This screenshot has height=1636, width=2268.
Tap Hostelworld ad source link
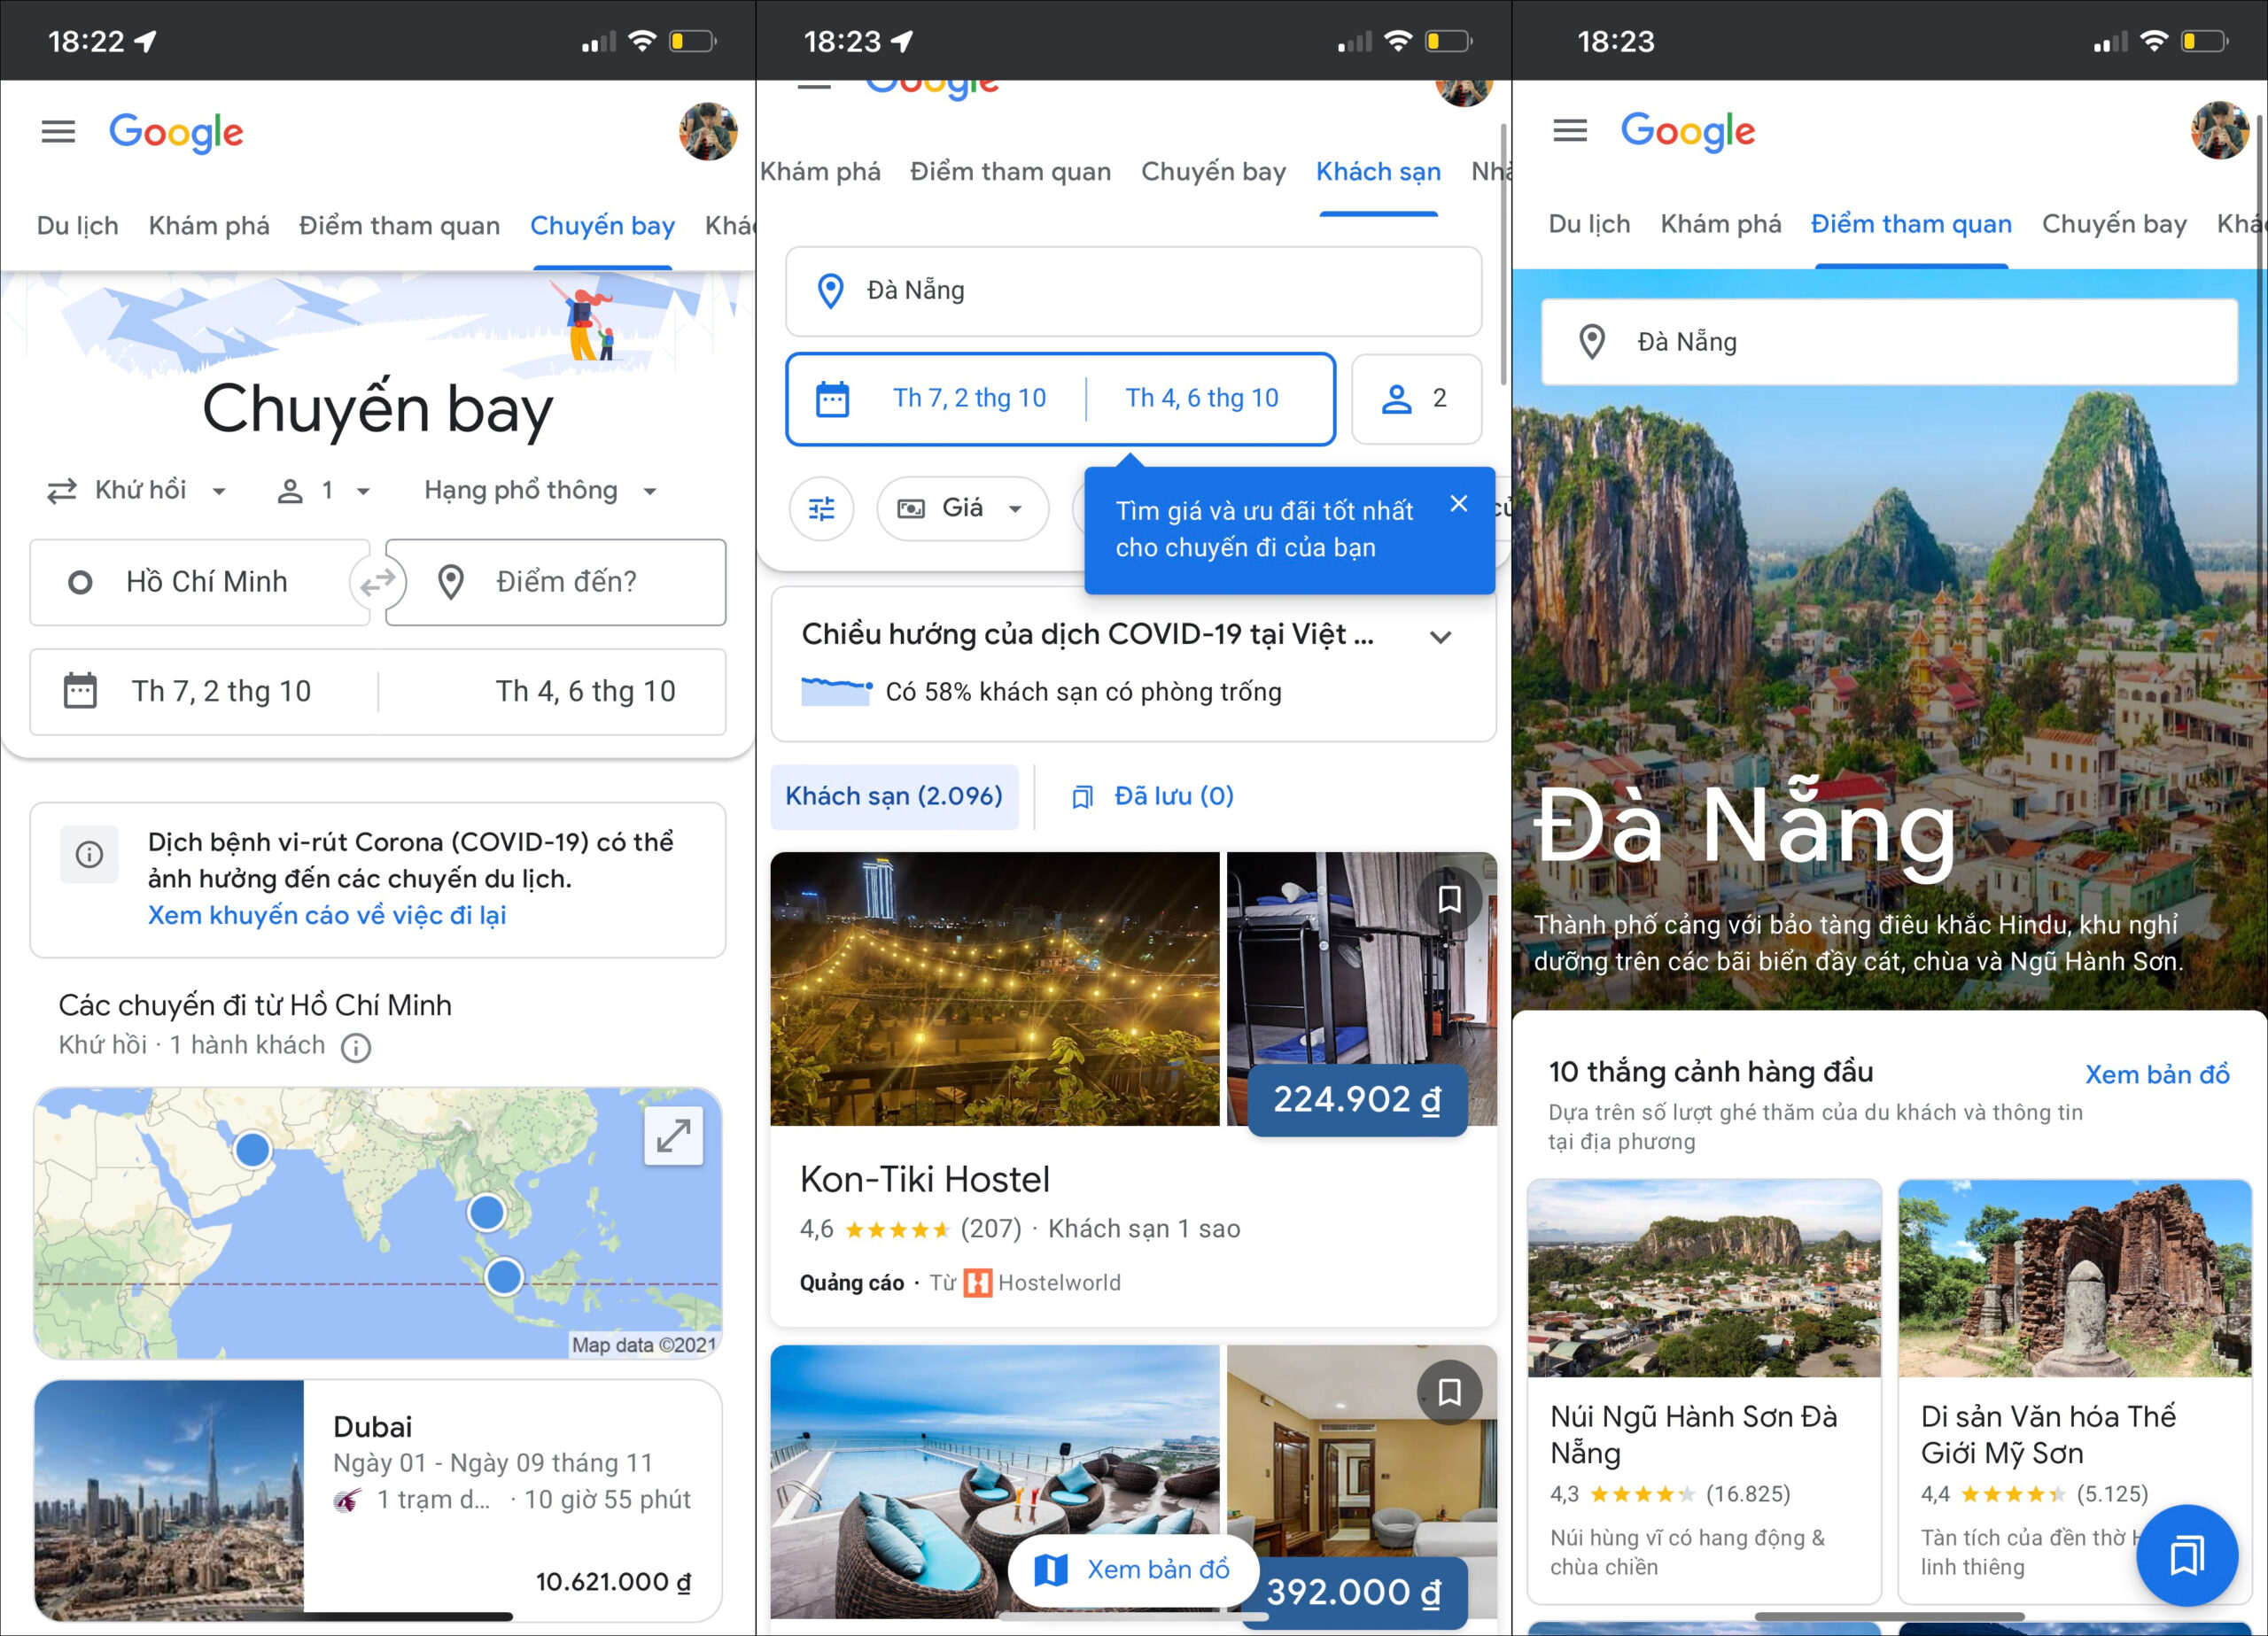click(1042, 1283)
